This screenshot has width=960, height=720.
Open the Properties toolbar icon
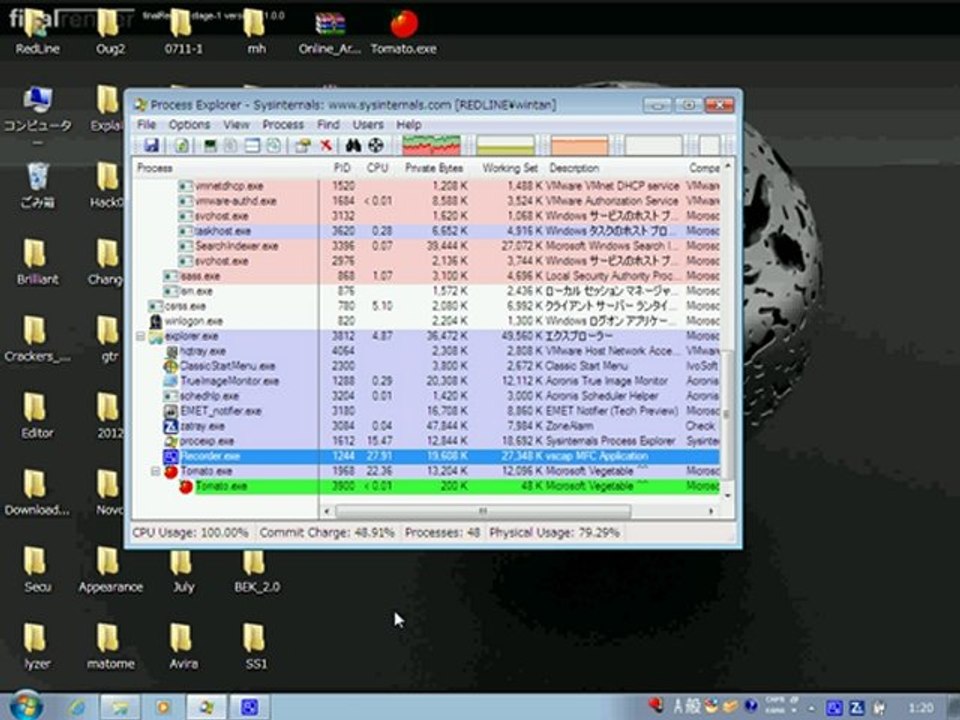(x=302, y=145)
